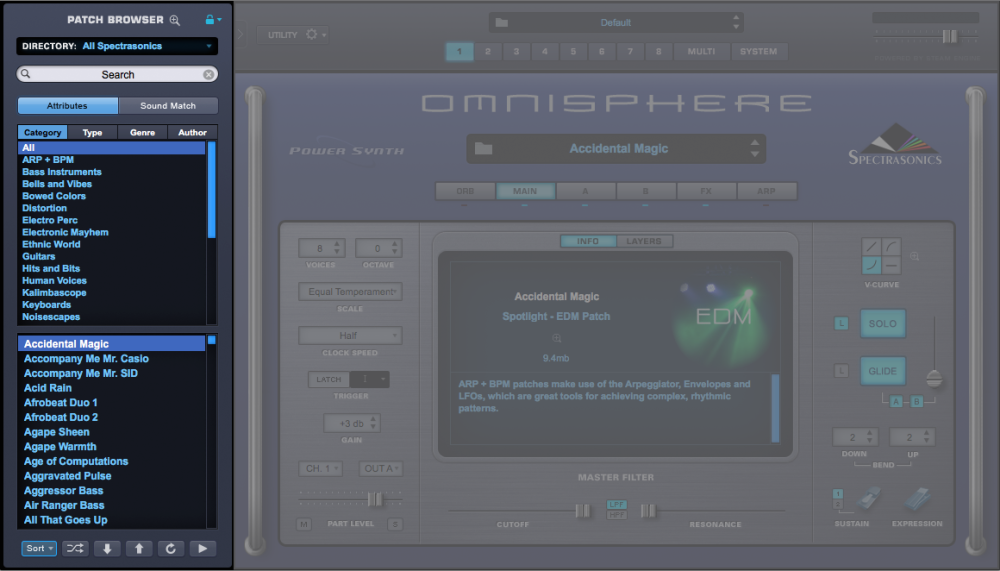Open the MULTI page
This screenshot has height=571, width=1000.
[701, 52]
